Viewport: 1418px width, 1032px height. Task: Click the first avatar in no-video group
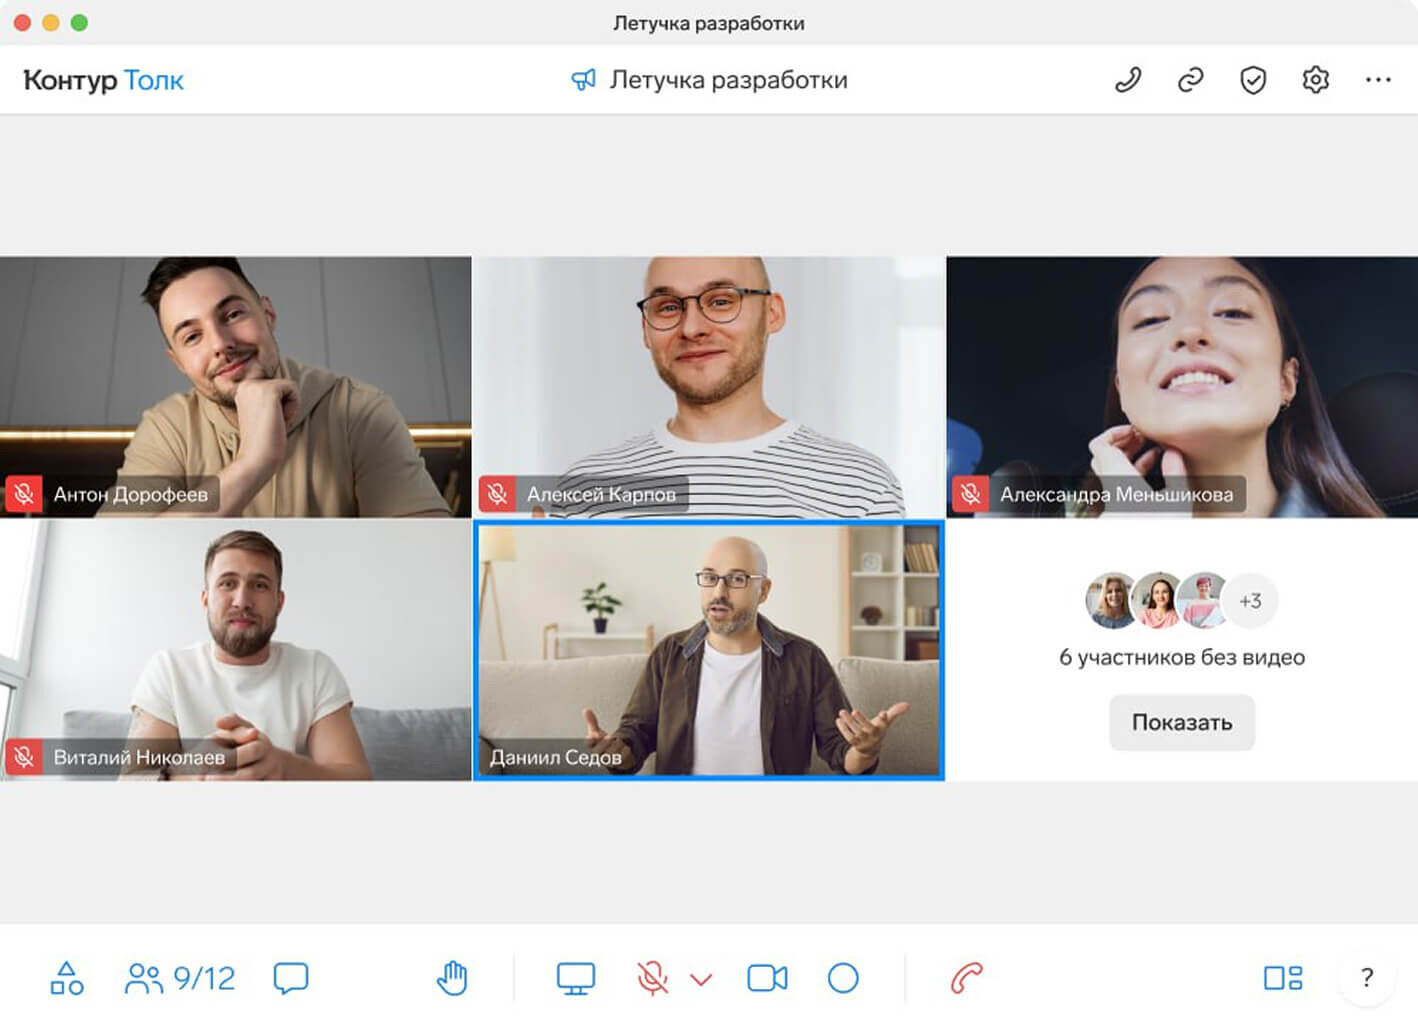click(1112, 600)
